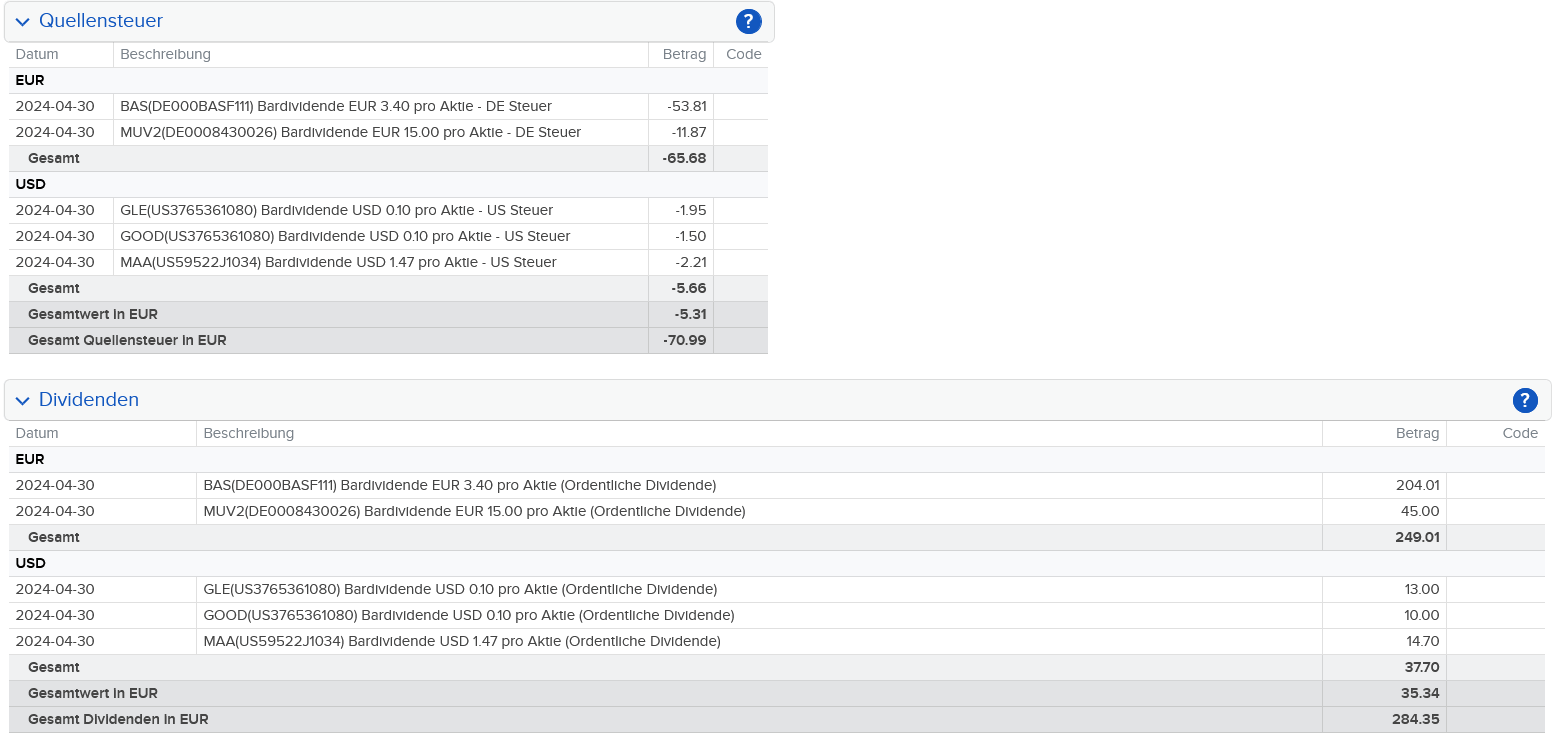
Task: Select date of MAA US Steuer row
Action: click(x=55, y=262)
